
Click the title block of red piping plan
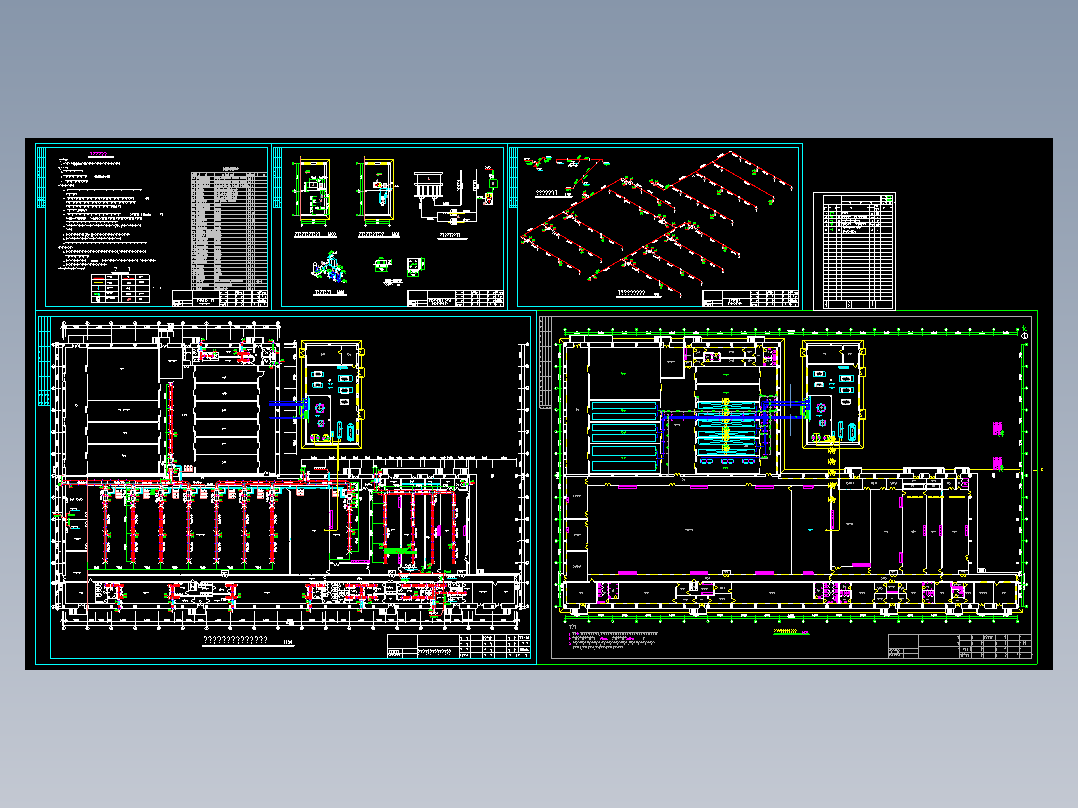click(459, 646)
